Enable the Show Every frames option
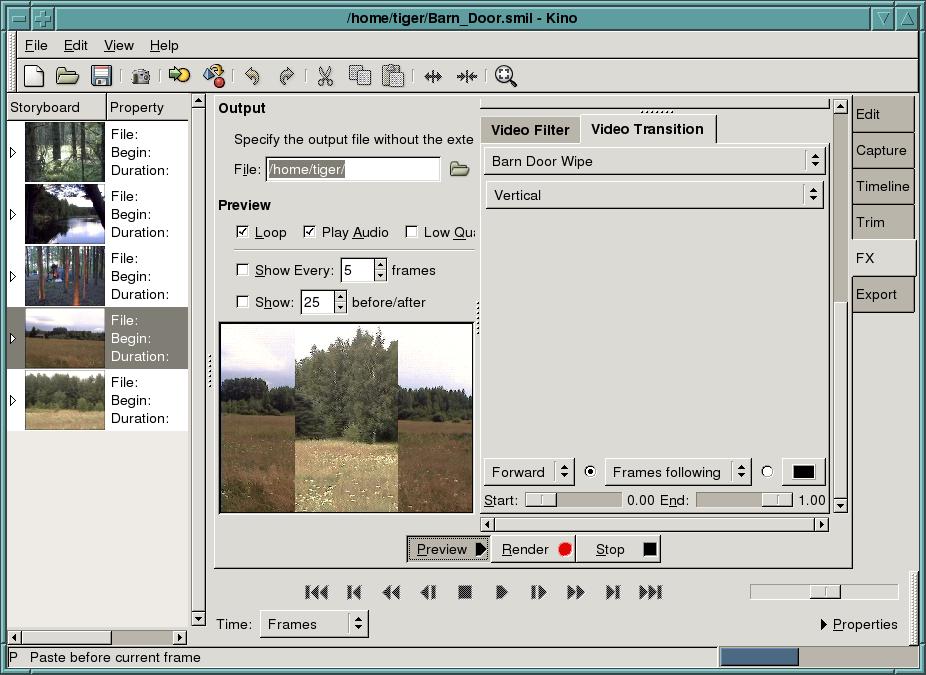 [241, 269]
